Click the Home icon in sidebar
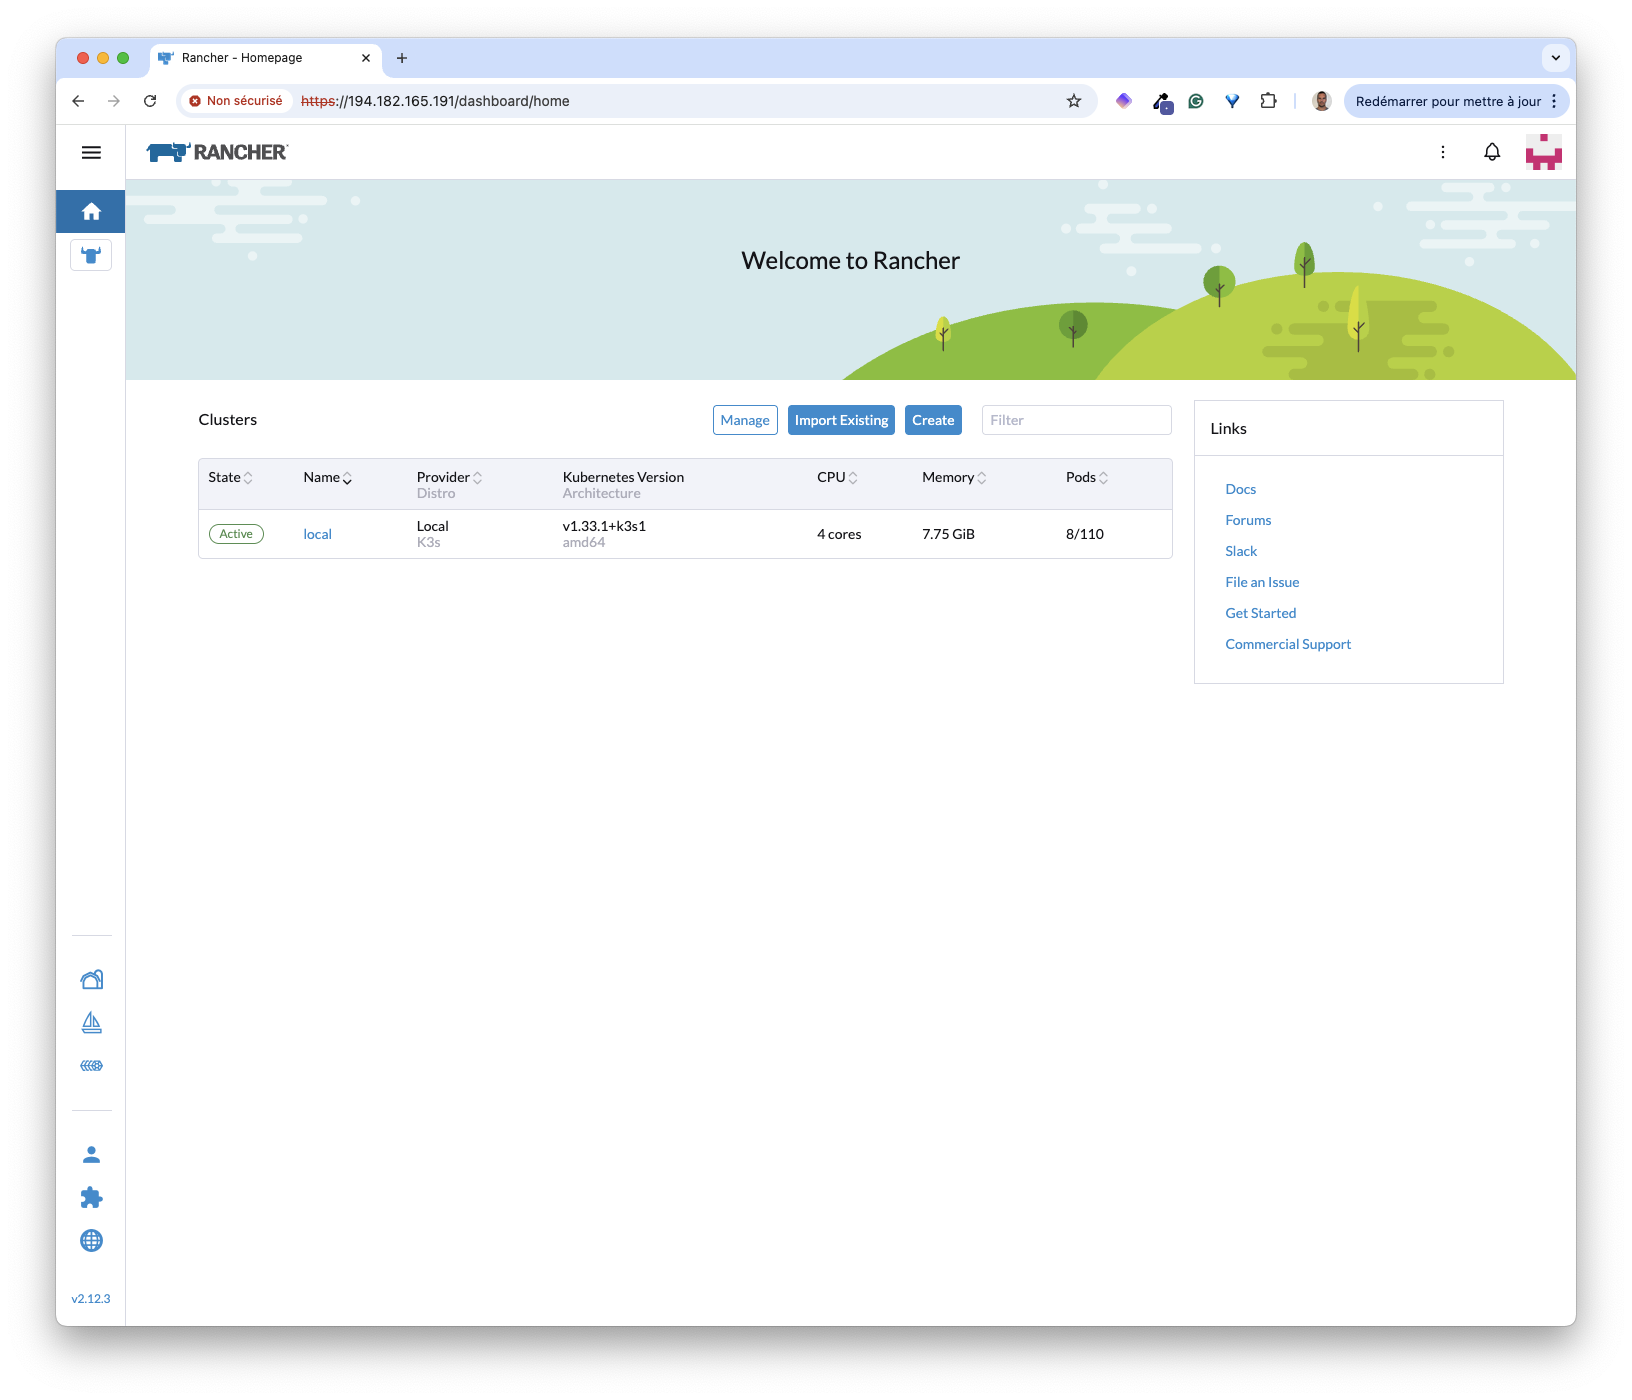This screenshot has height=1400, width=1632. [x=91, y=211]
